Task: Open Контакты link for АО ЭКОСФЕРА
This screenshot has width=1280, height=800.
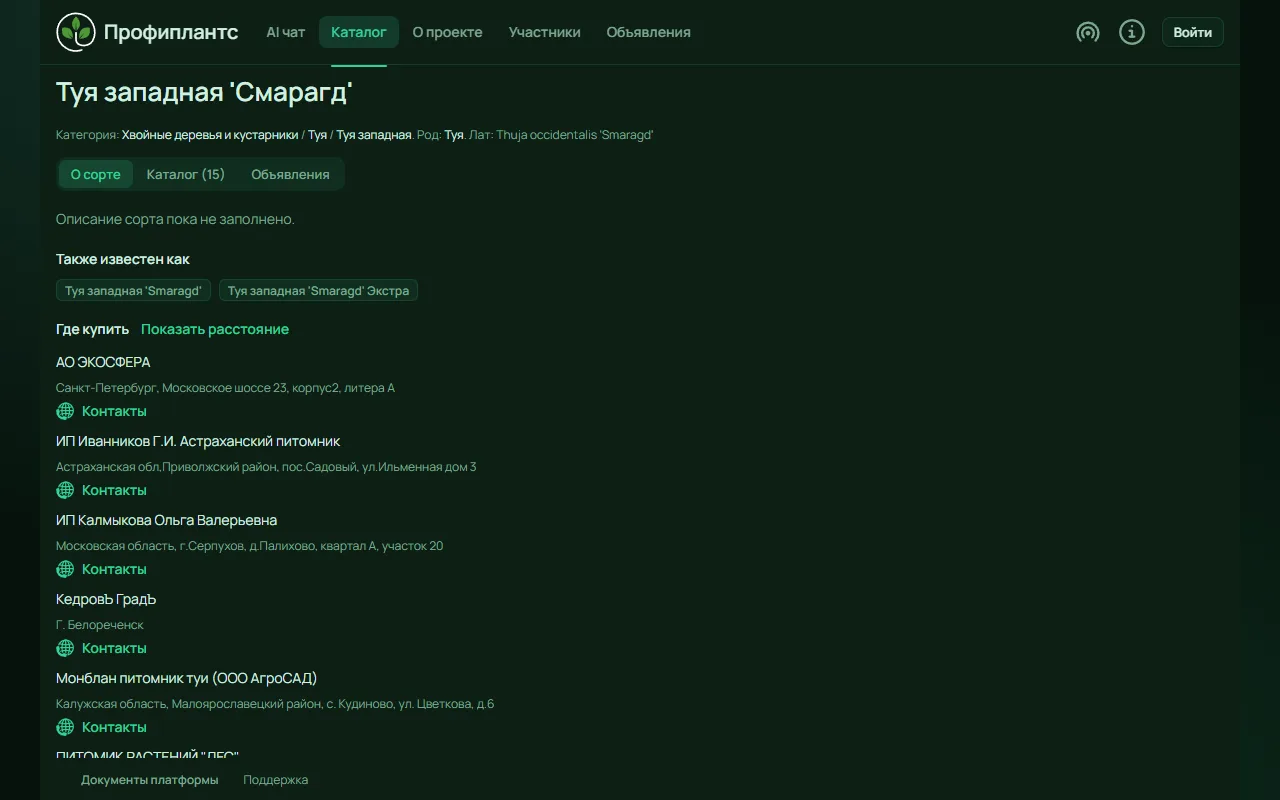Action: click(x=114, y=411)
